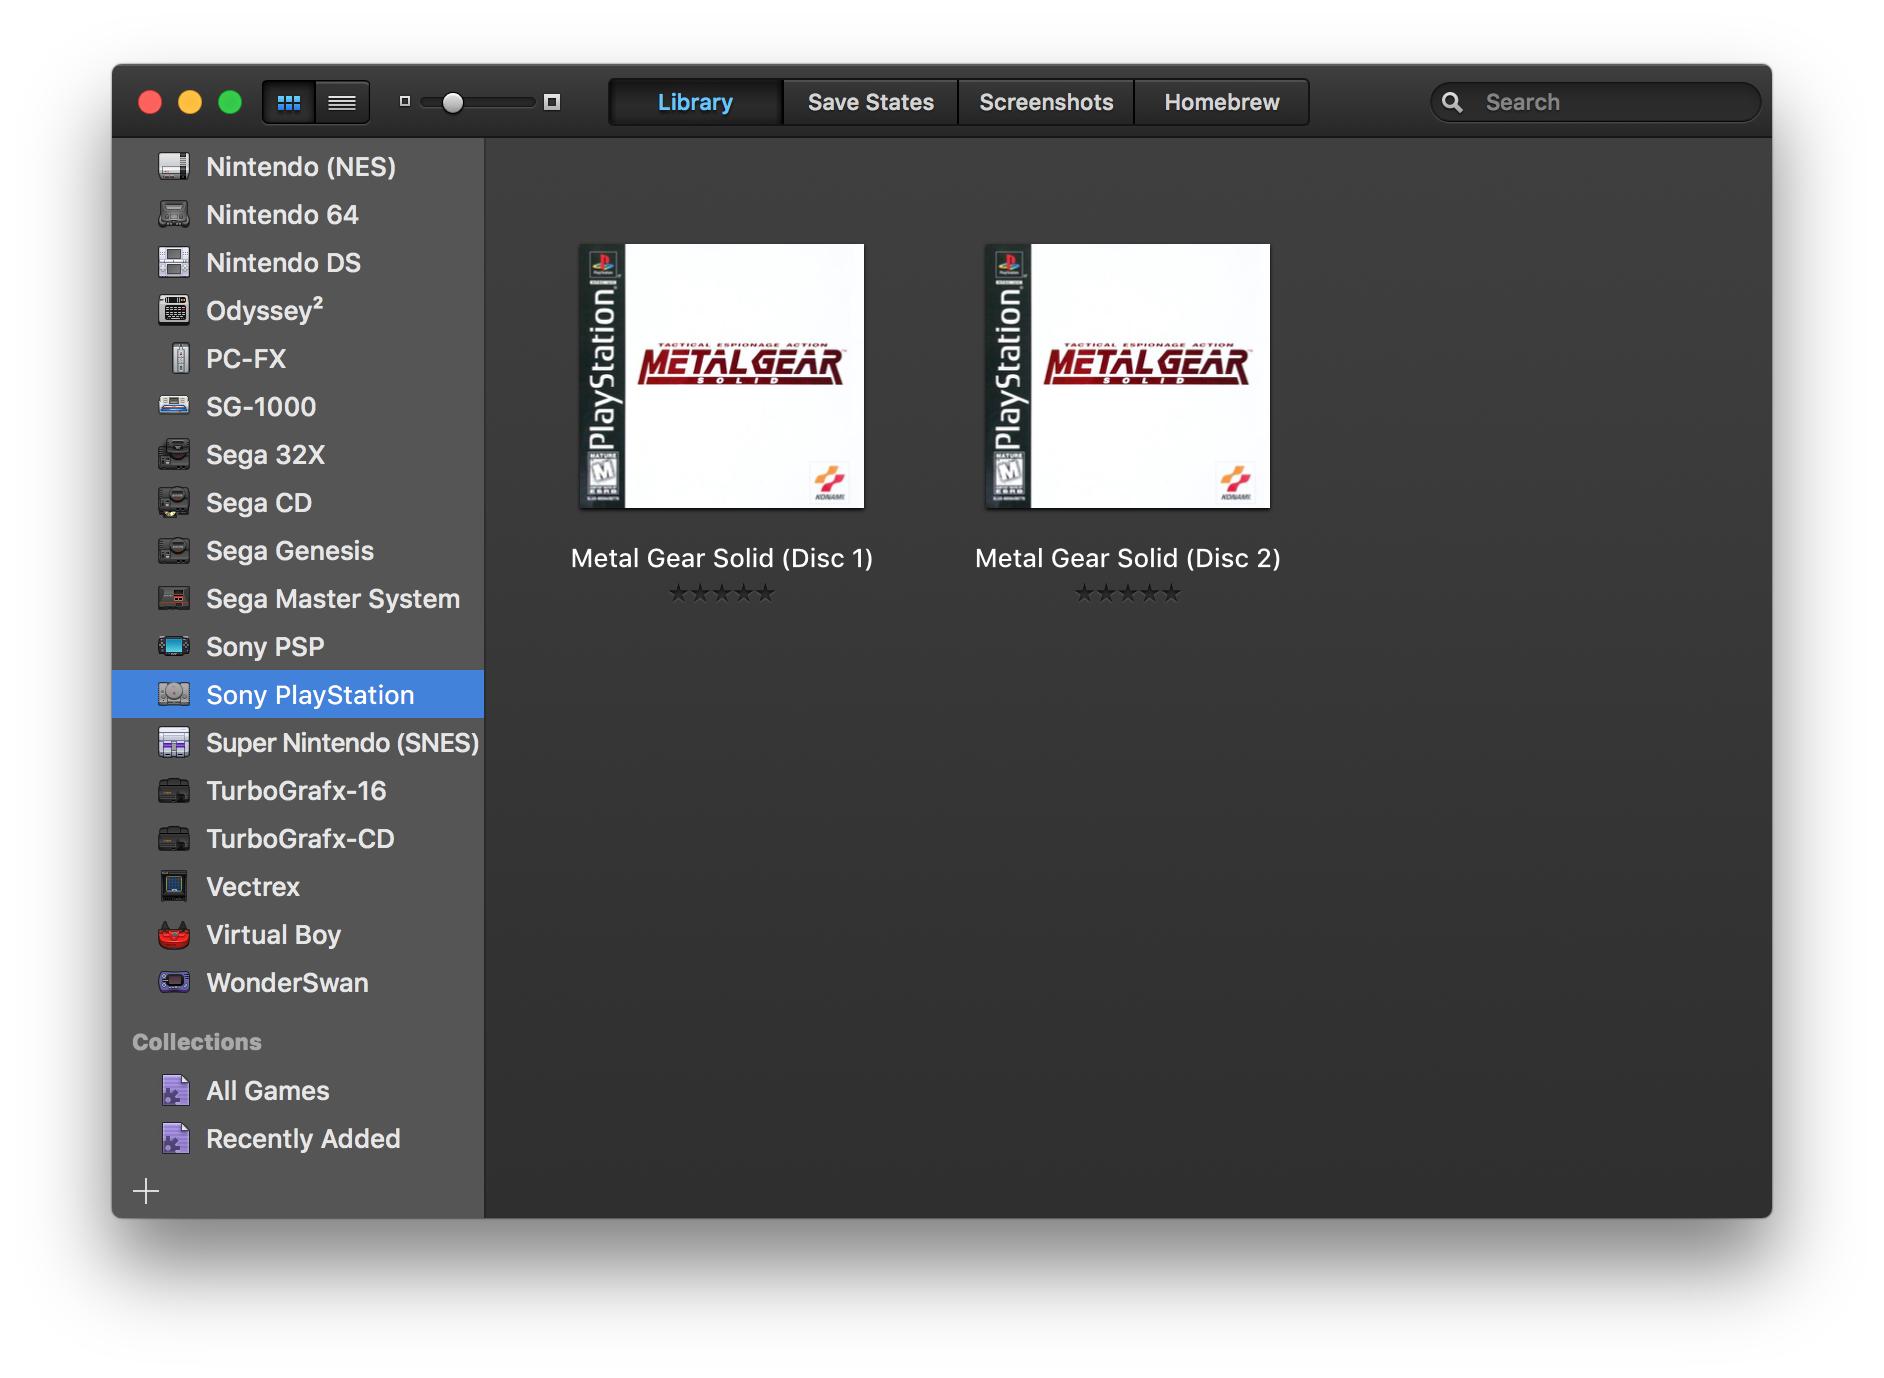This screenshot has height=1378, width=1884.
Task: Switch to the Screenshots tab
Action: pyautogui.click(x=1046, y=102)
